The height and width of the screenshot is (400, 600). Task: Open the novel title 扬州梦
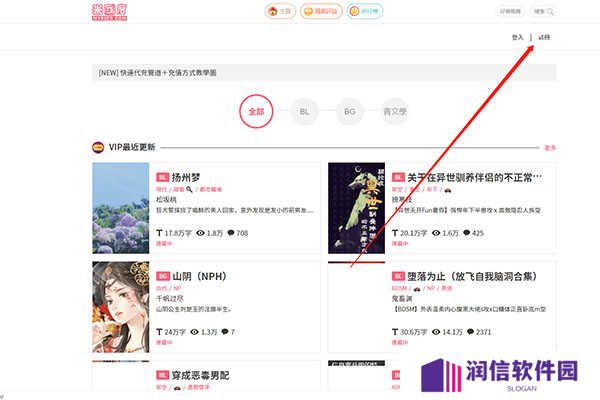(186, 178)
